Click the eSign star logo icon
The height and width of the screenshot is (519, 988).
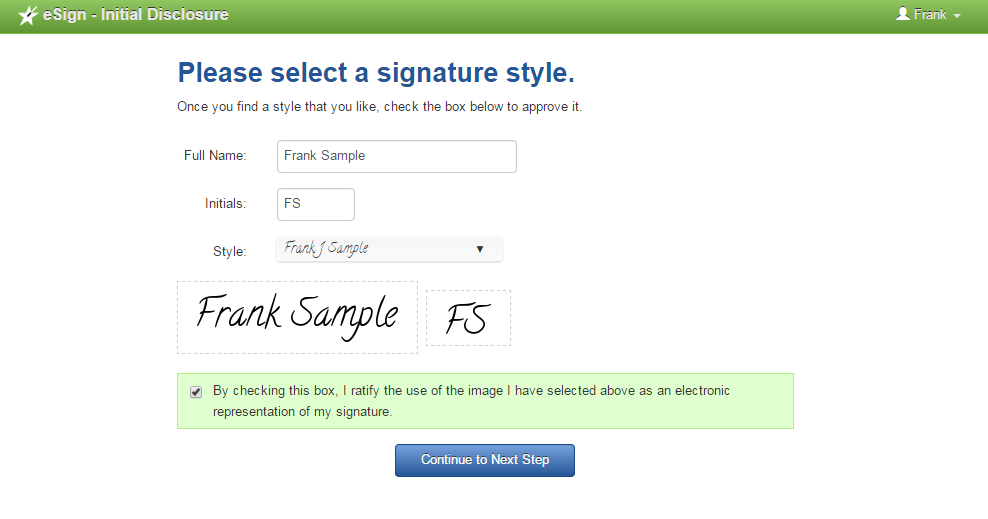point(28,15)
